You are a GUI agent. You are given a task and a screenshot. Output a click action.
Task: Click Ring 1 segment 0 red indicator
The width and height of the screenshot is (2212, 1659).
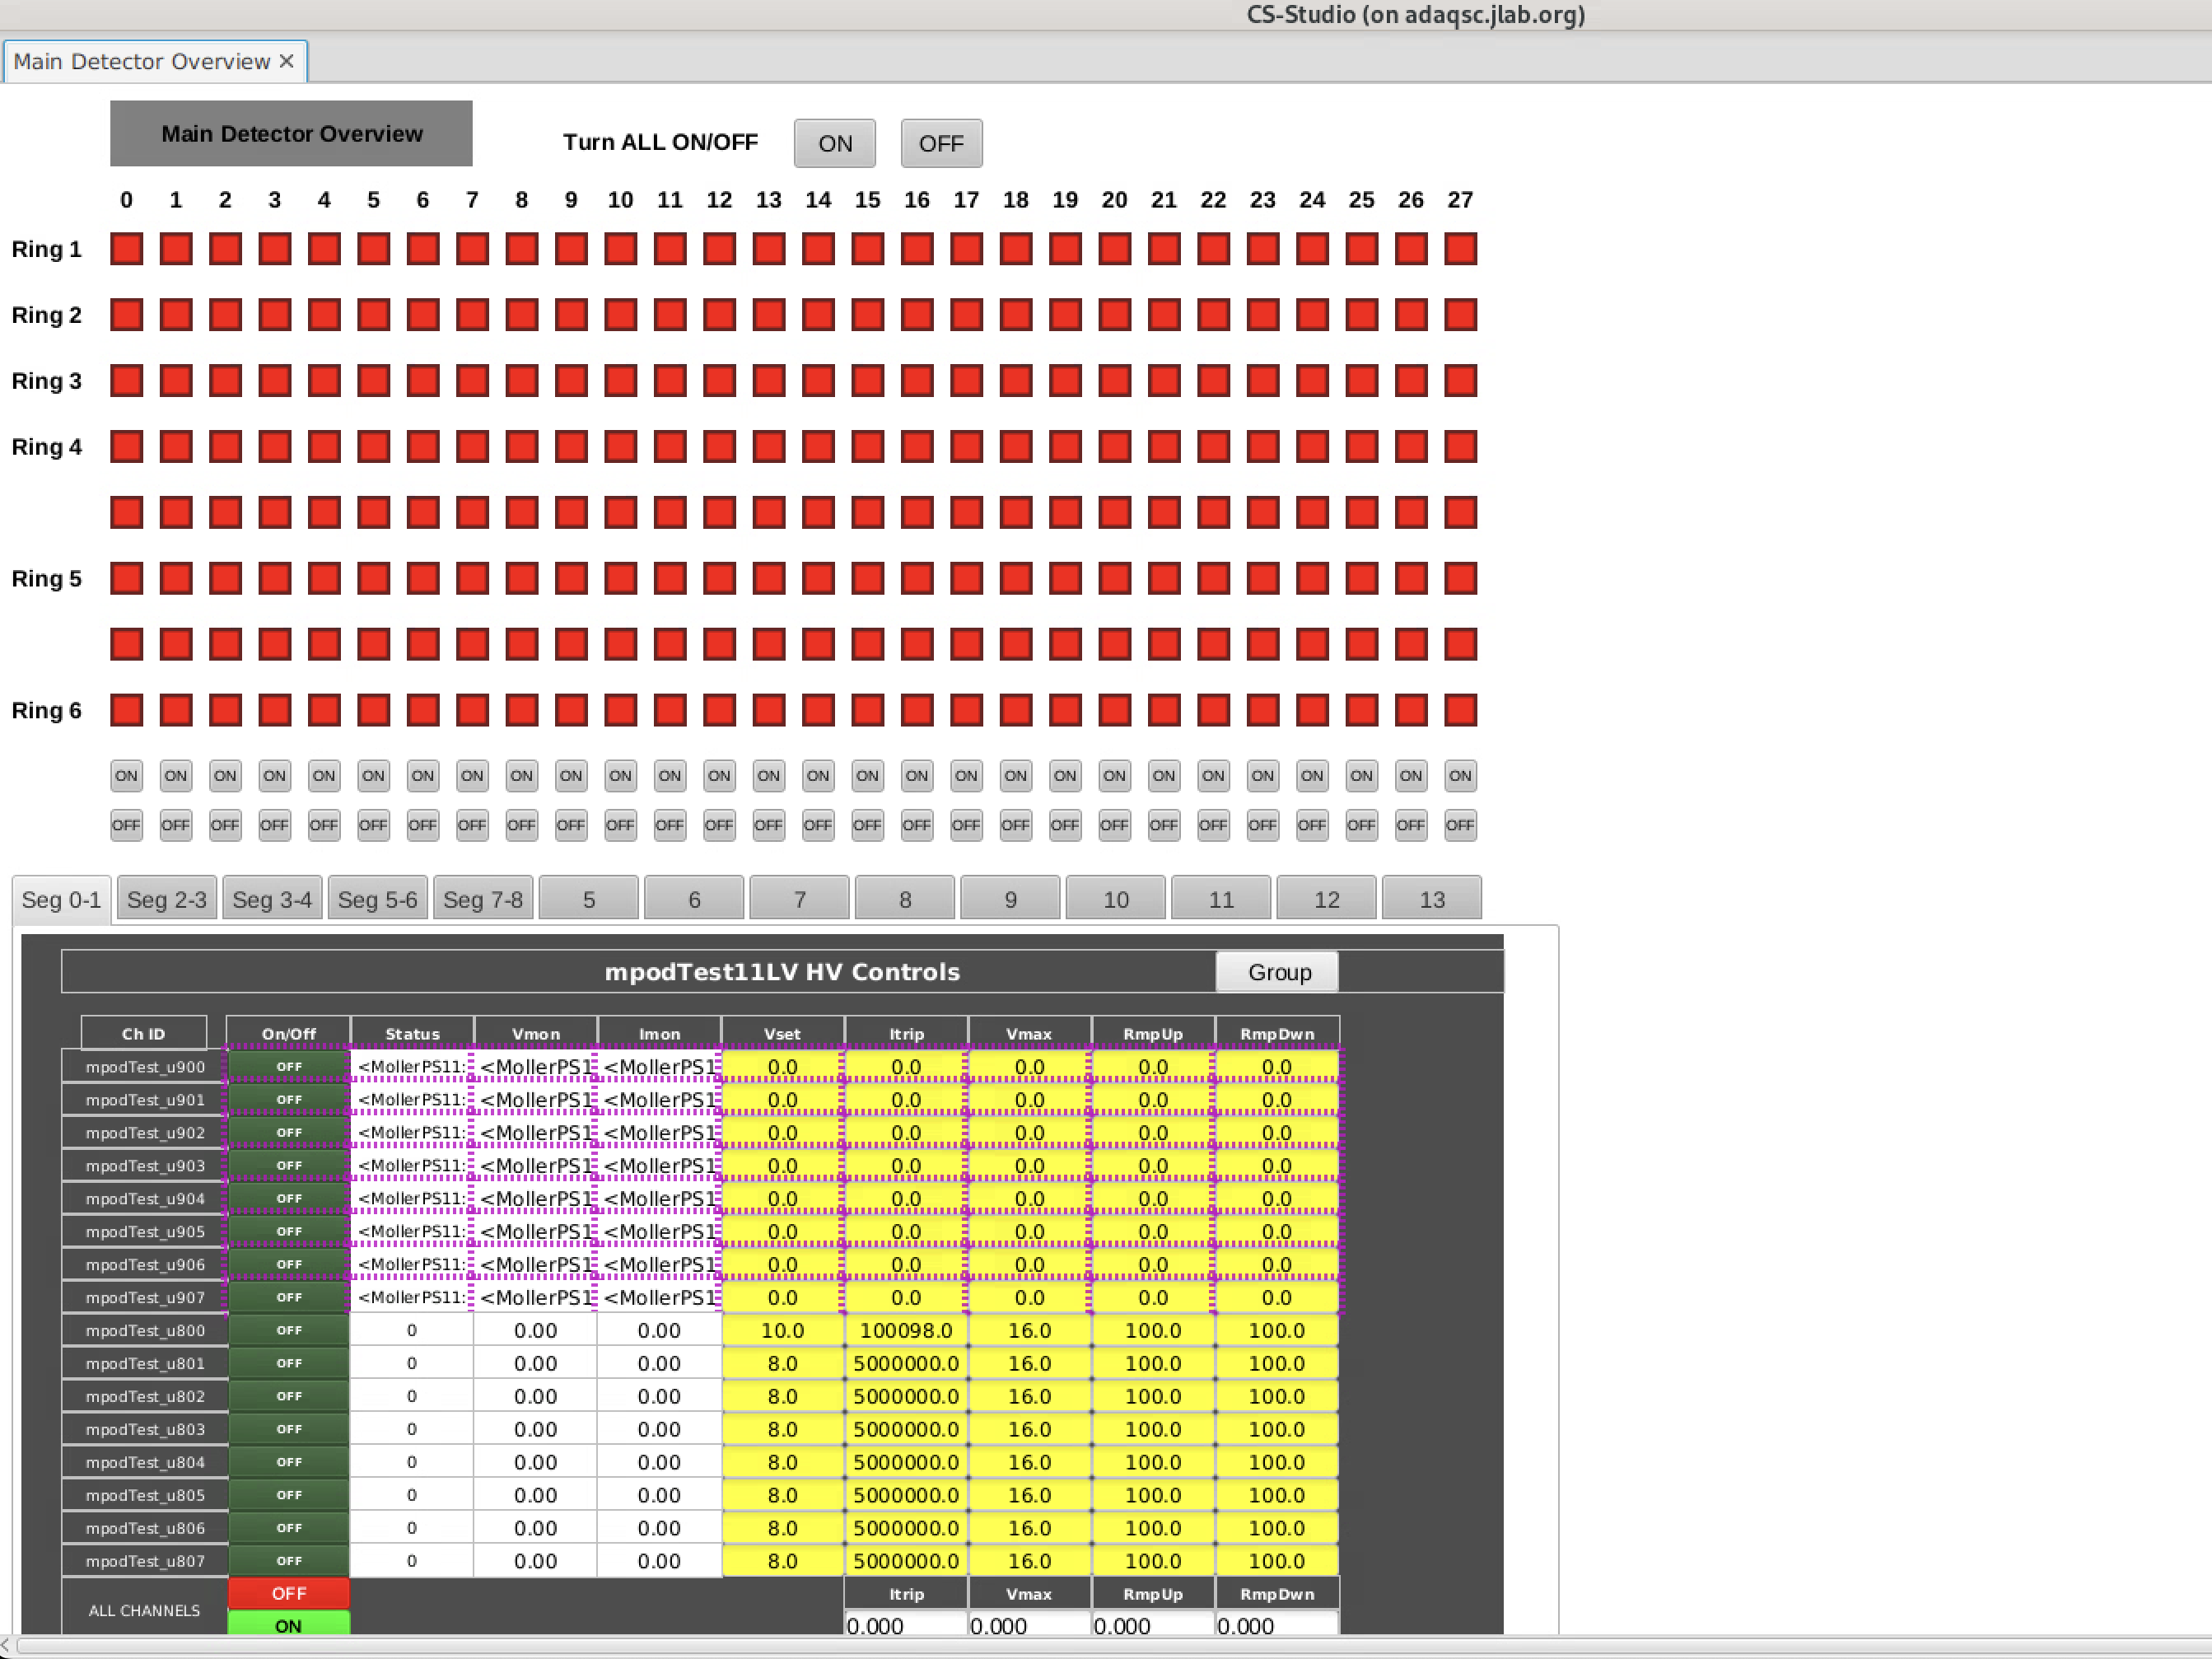coord(126,249)
